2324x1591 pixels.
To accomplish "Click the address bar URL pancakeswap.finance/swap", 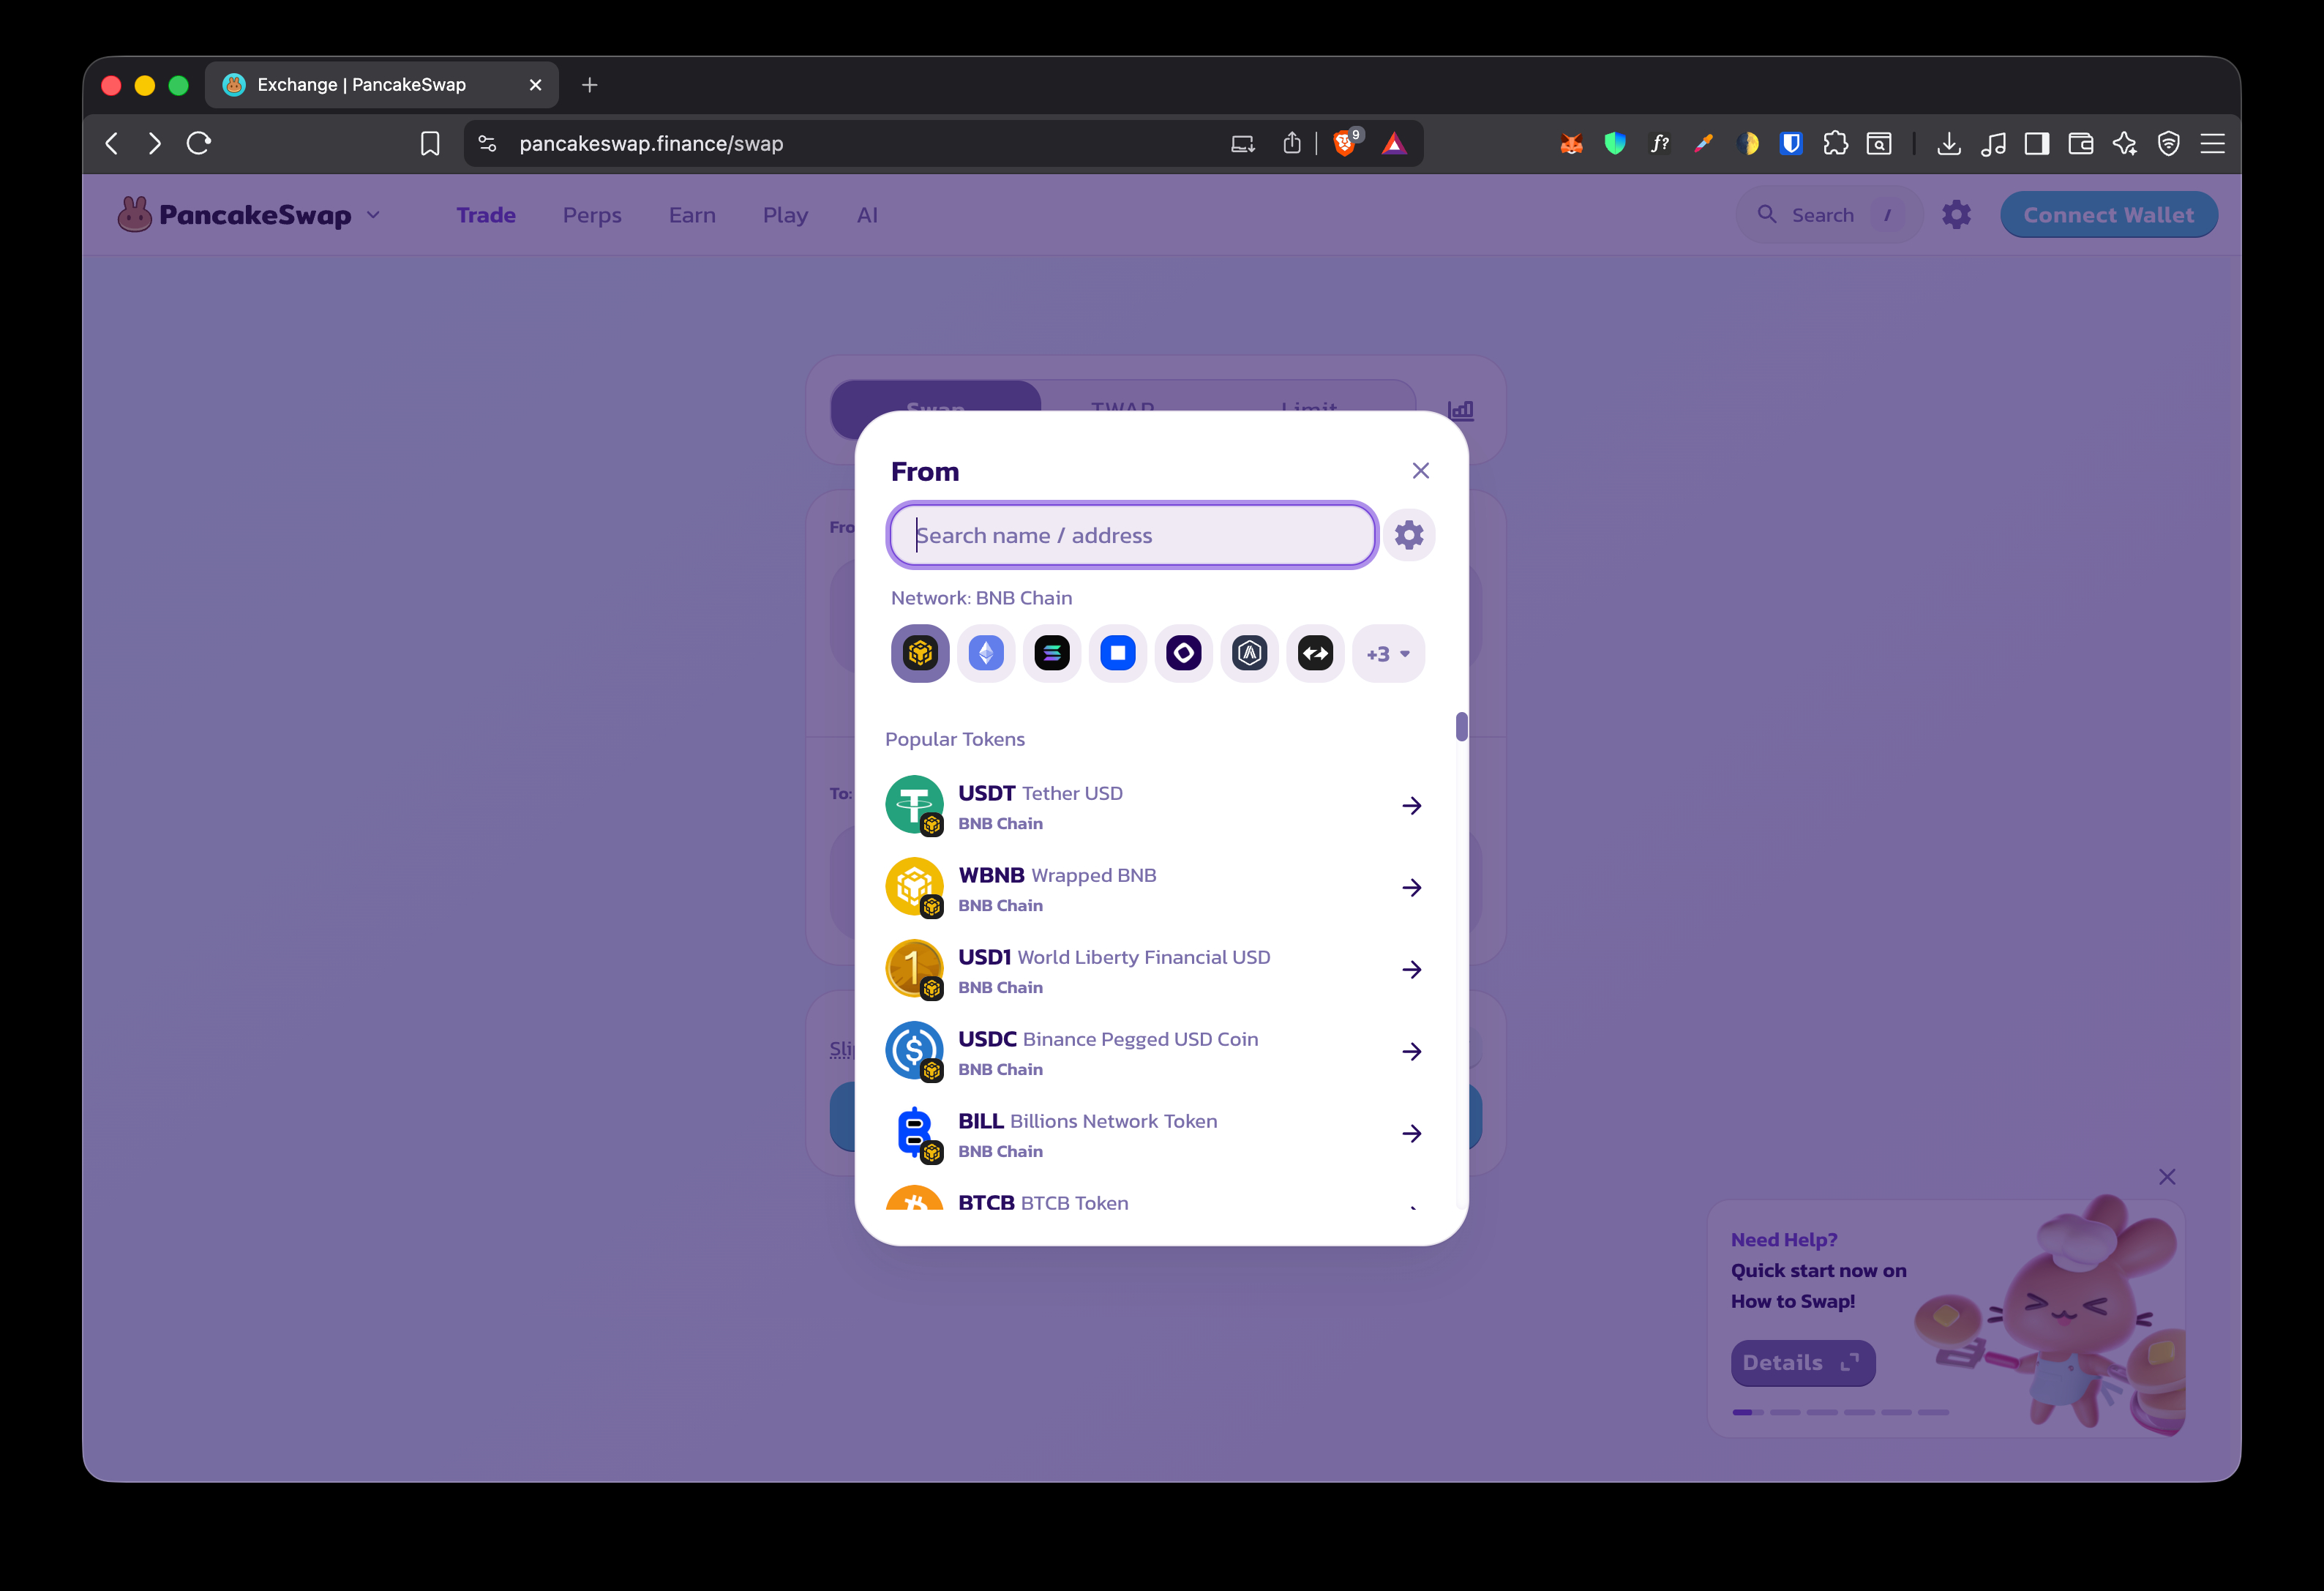I will pyautogui.click(x=651, y=144).
